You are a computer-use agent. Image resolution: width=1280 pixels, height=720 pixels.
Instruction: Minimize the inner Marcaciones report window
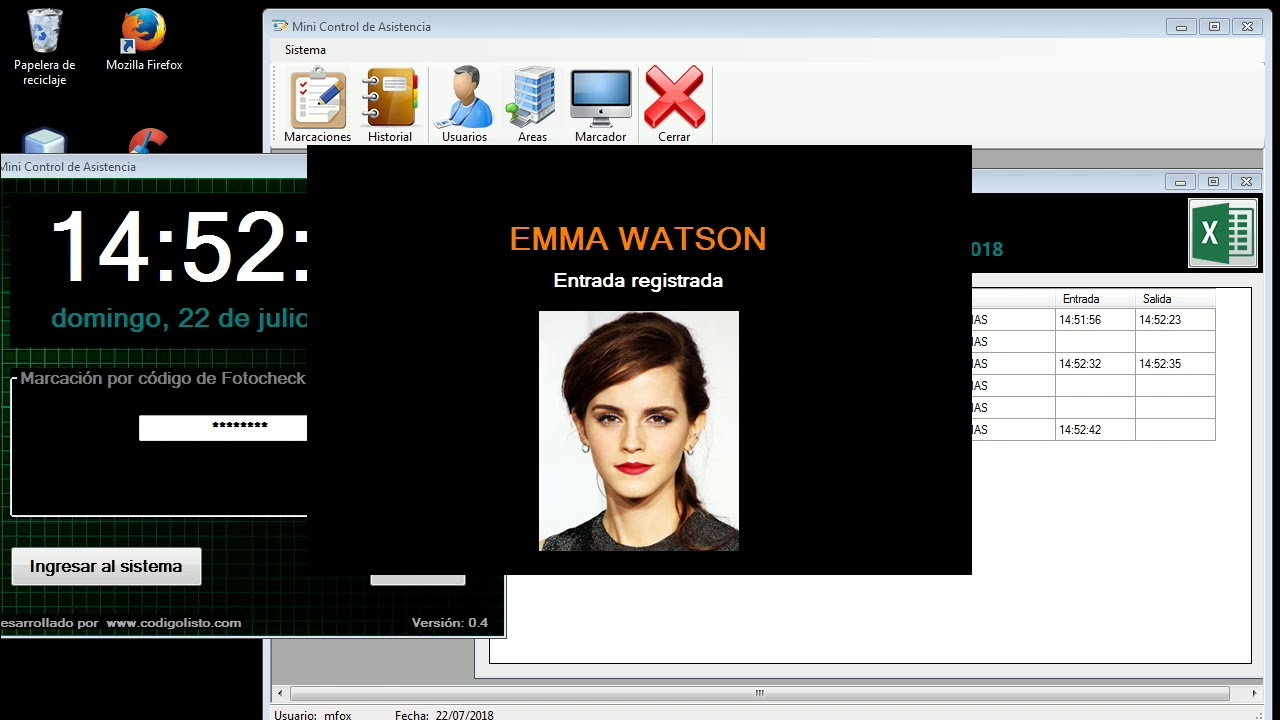[x=1181, y=182]
